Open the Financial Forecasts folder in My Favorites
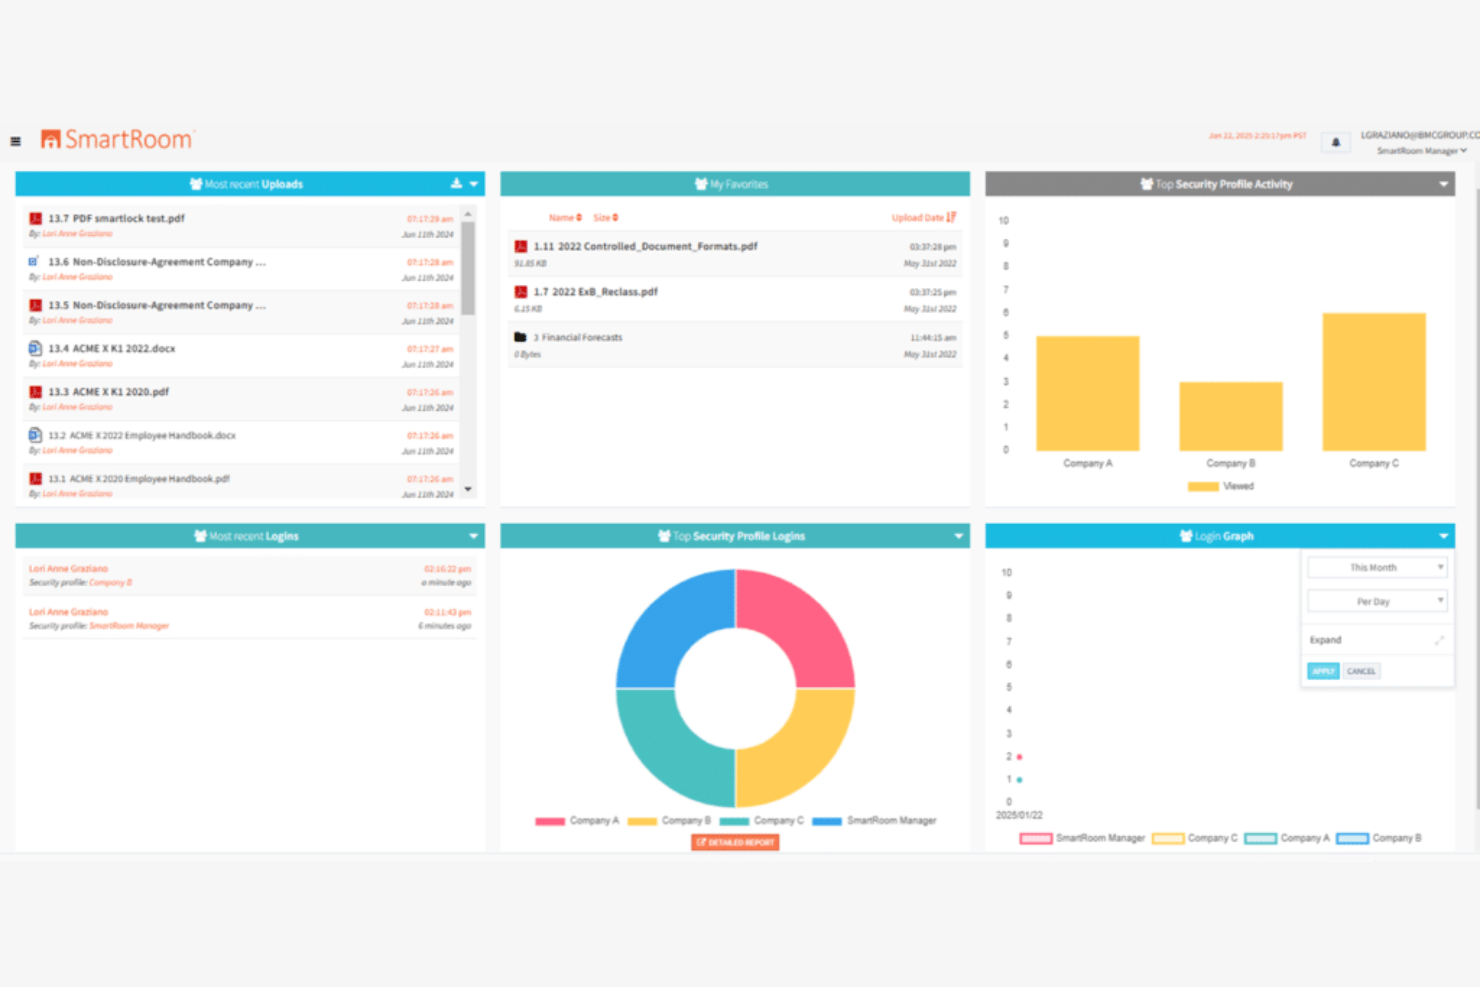Viewport: 1480px width, 987px height. coord(580,337)
